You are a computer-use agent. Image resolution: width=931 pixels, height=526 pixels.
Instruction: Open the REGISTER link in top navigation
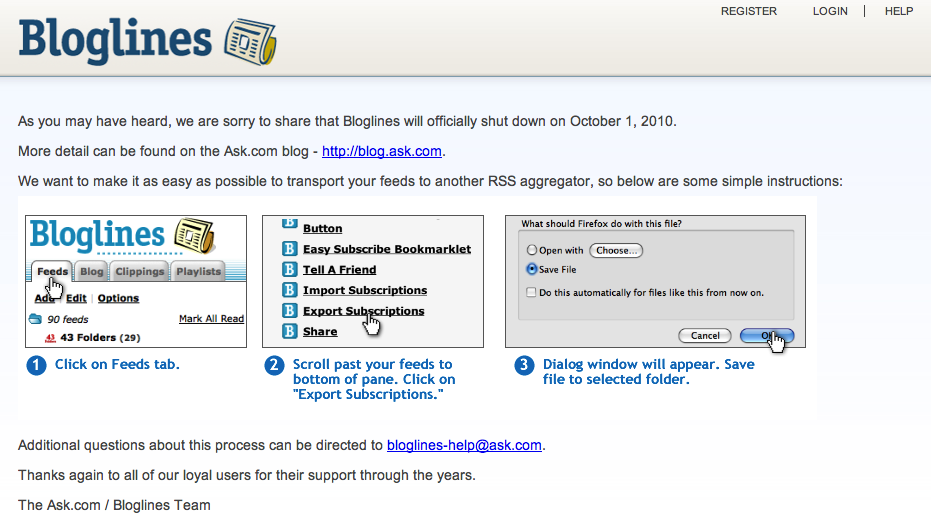coord(749,11)
